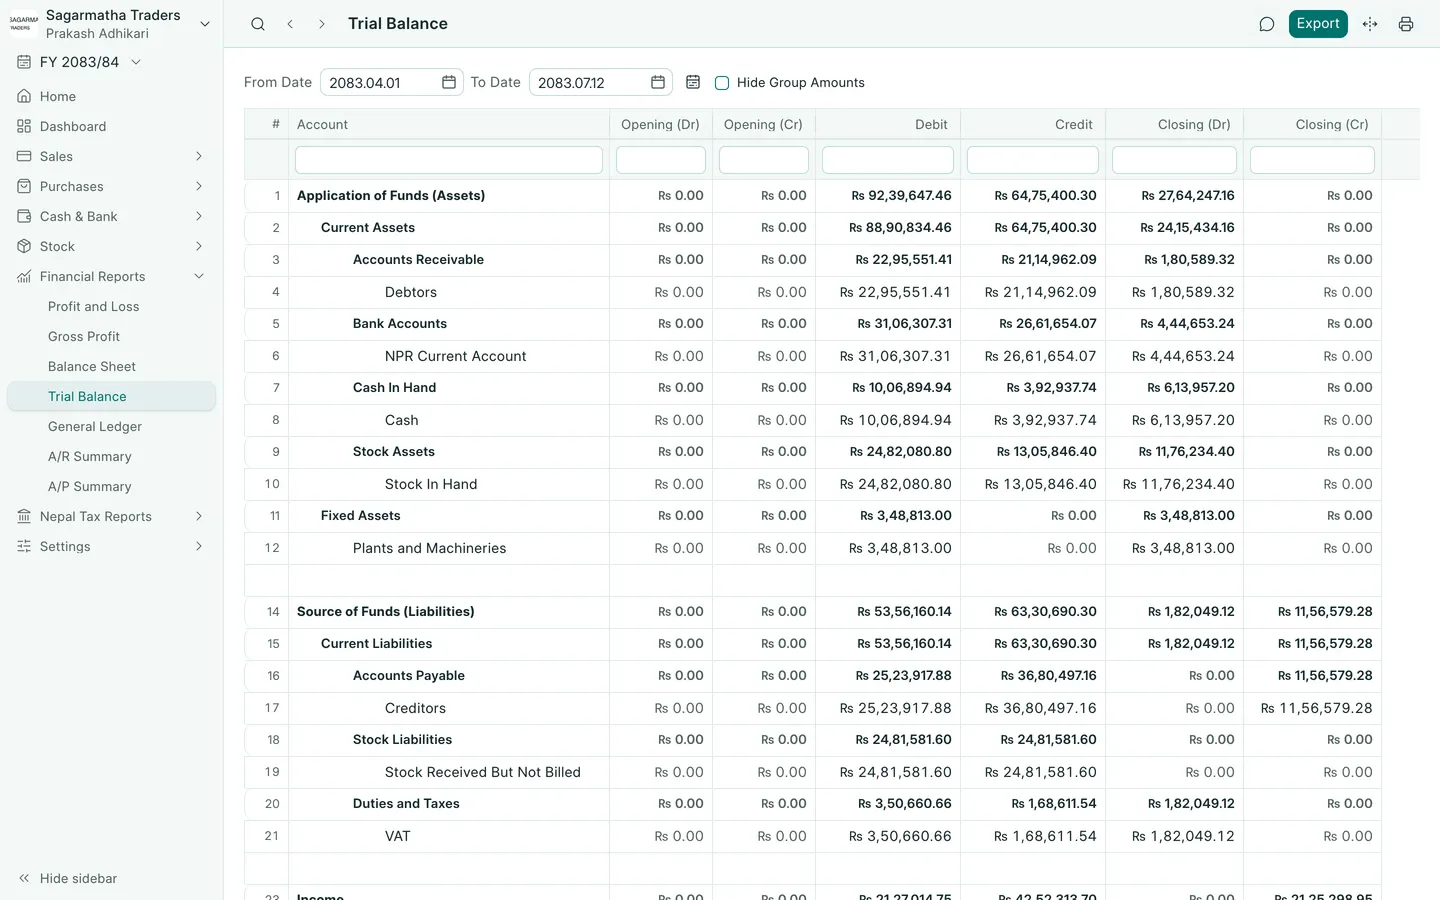This screenshot has height=900, width=1440.
Task: Click the Hide sidebar double-chevron icon
Action: 24,878
